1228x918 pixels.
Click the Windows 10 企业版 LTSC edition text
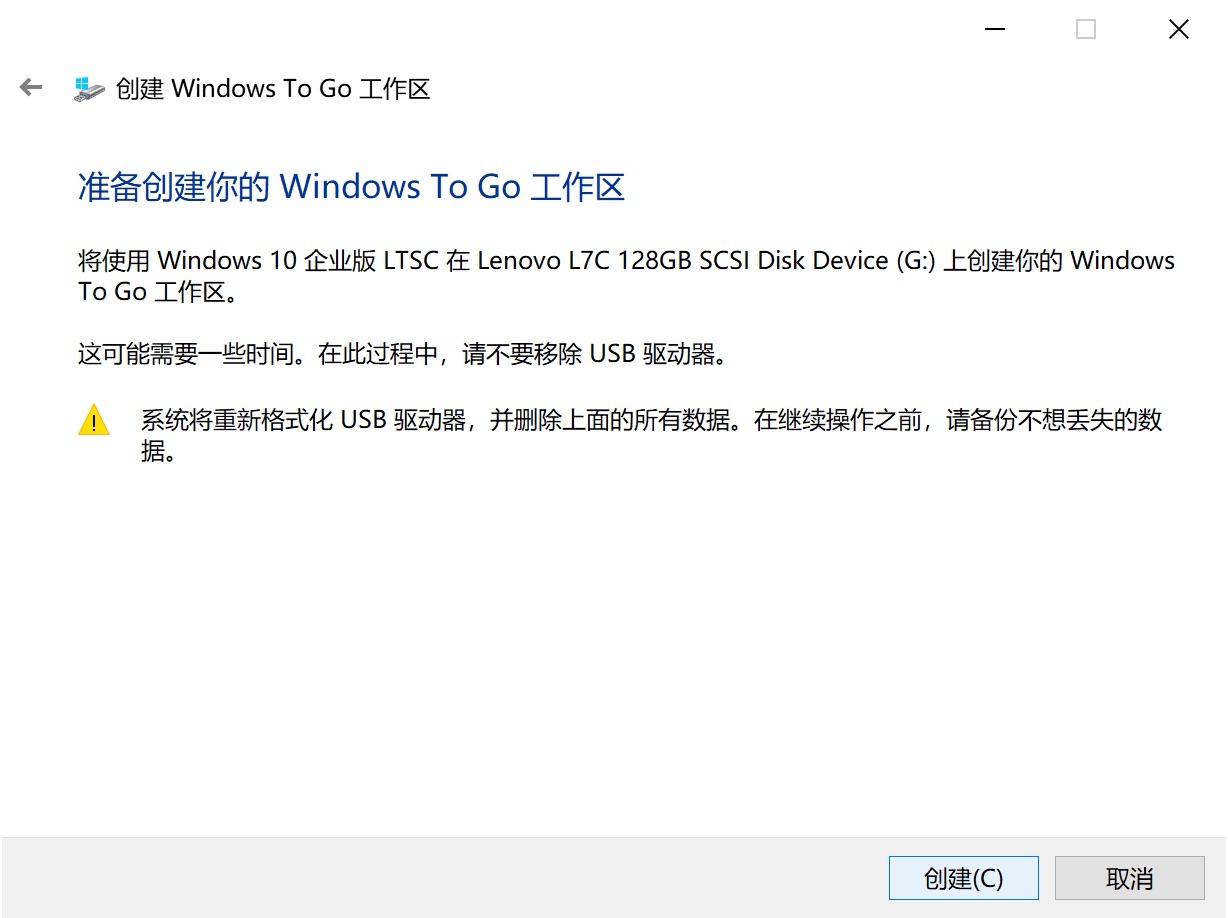coord(298,261)
